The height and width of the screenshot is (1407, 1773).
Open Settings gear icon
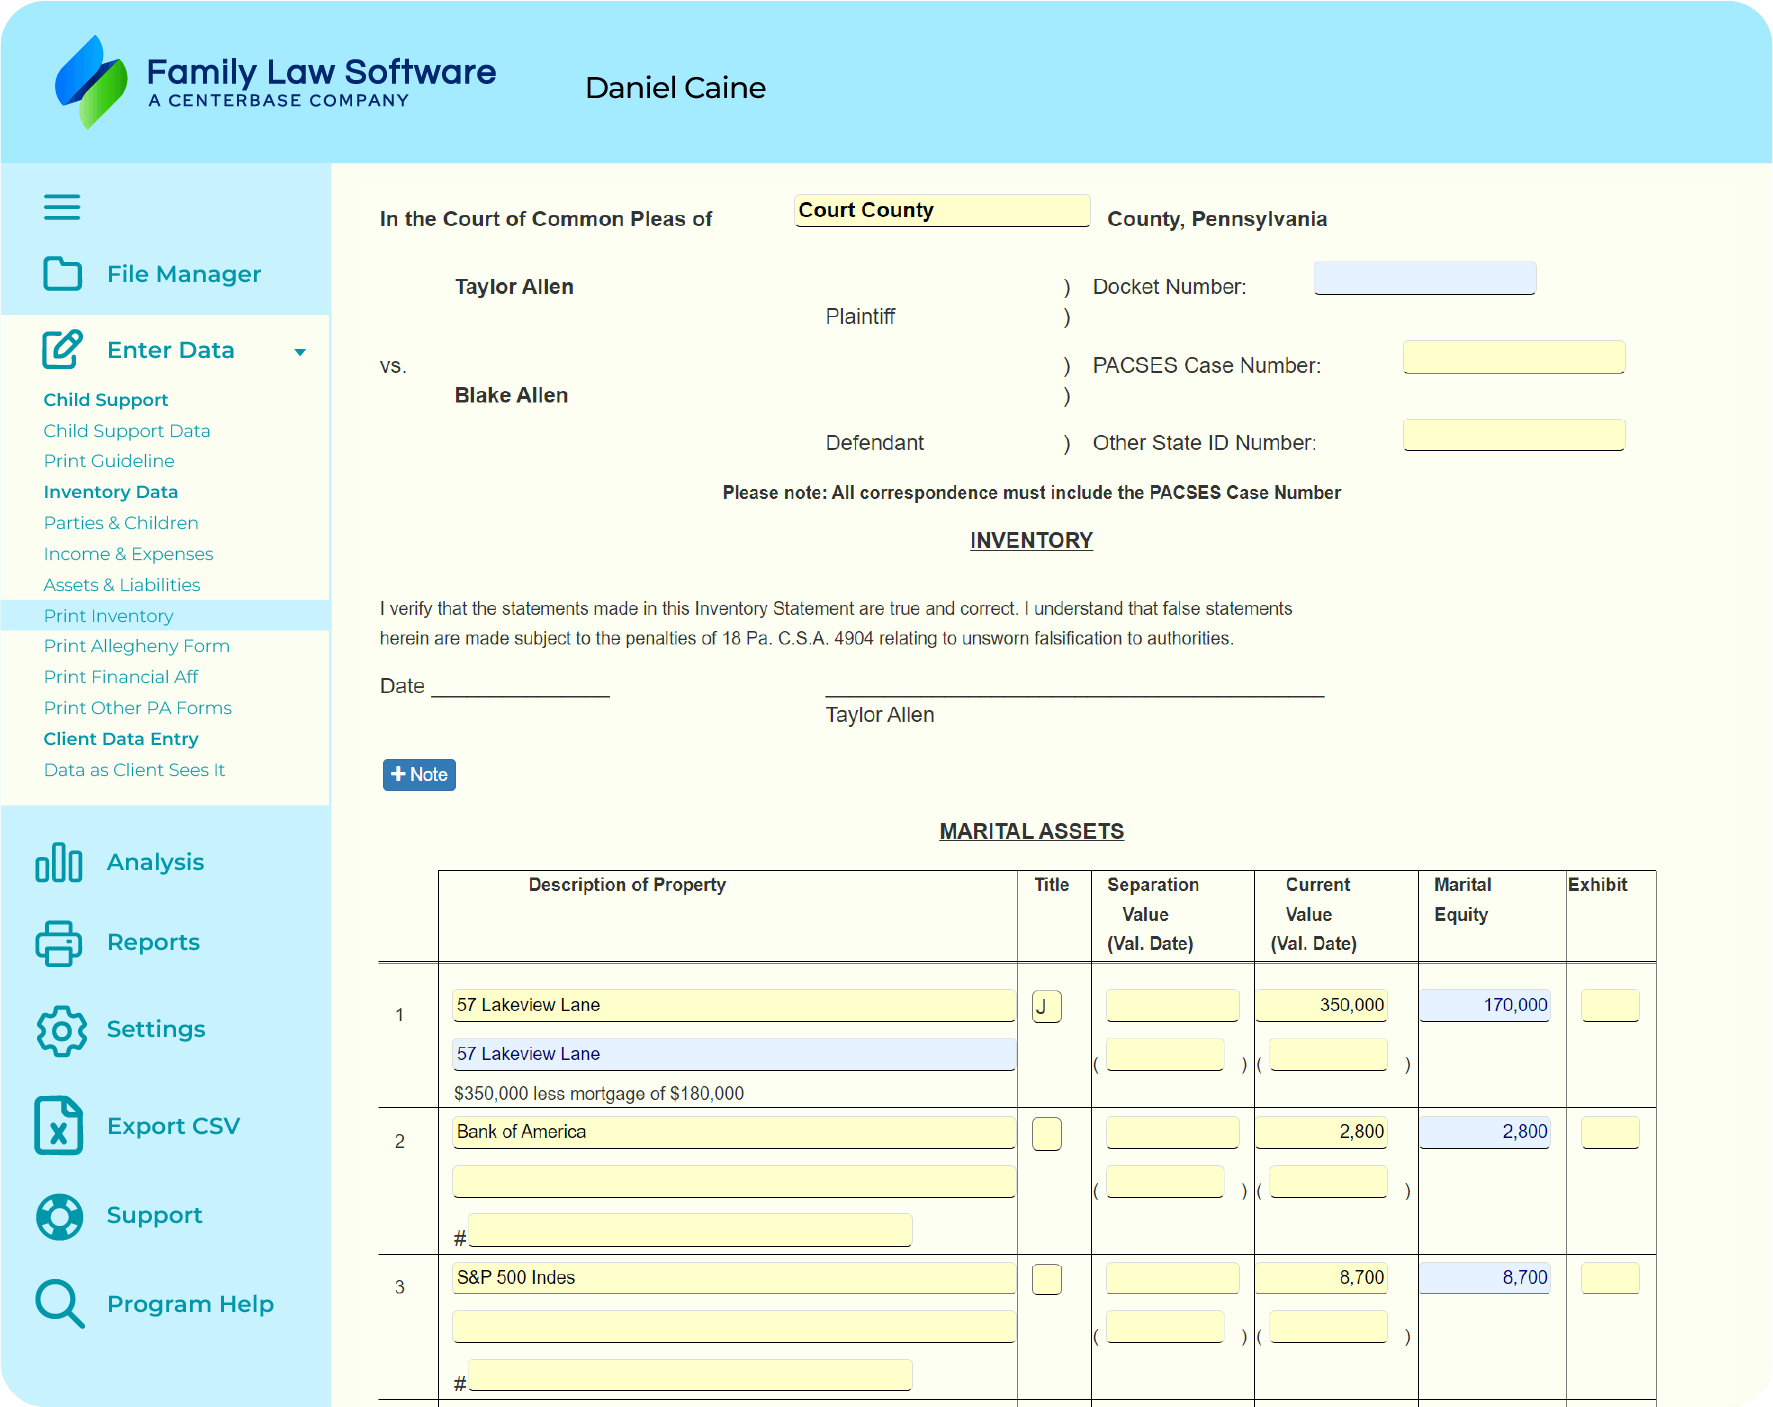click(61, 1030)
